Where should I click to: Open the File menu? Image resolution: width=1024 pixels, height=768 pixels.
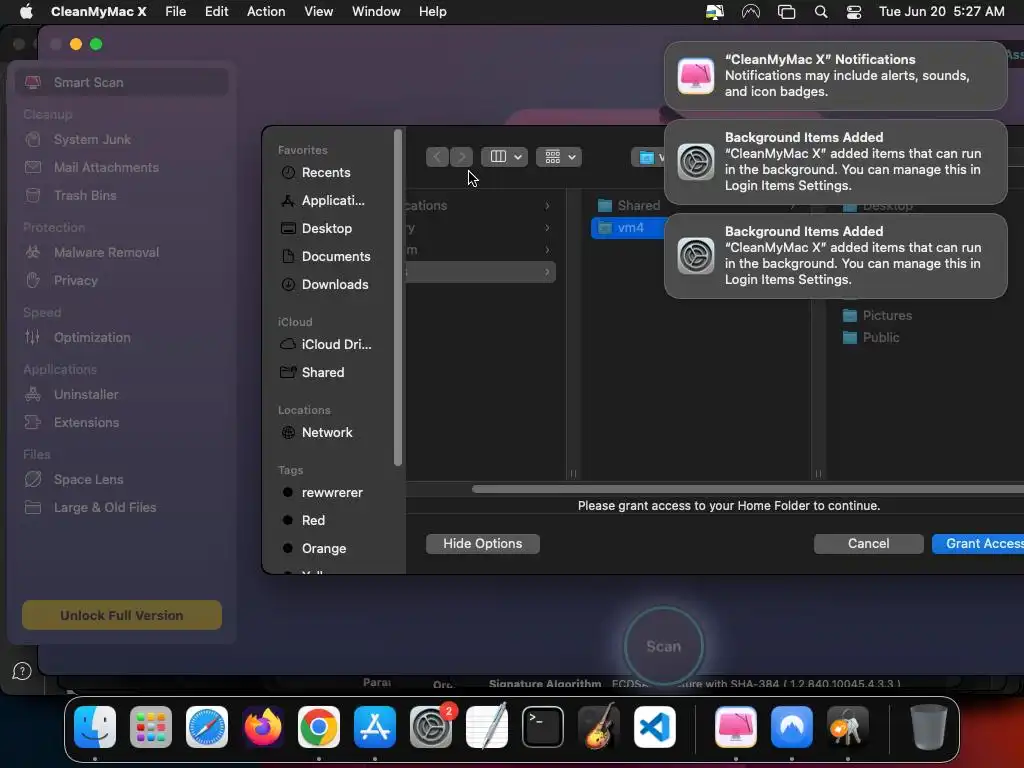coord(175,12)
